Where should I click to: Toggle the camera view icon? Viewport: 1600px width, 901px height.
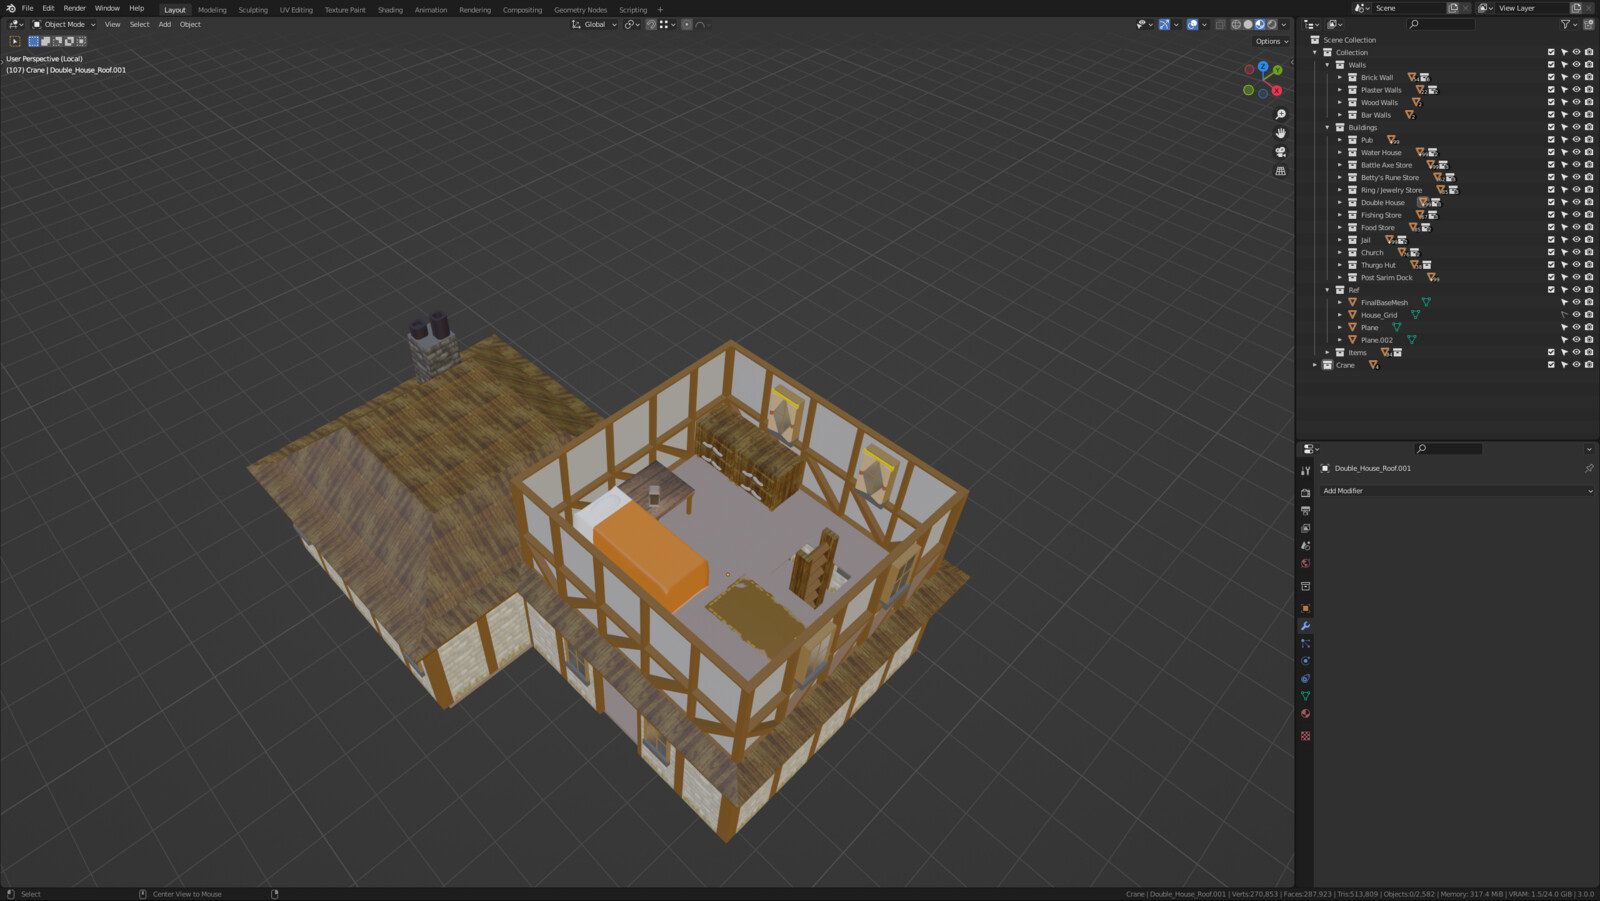1280,152
